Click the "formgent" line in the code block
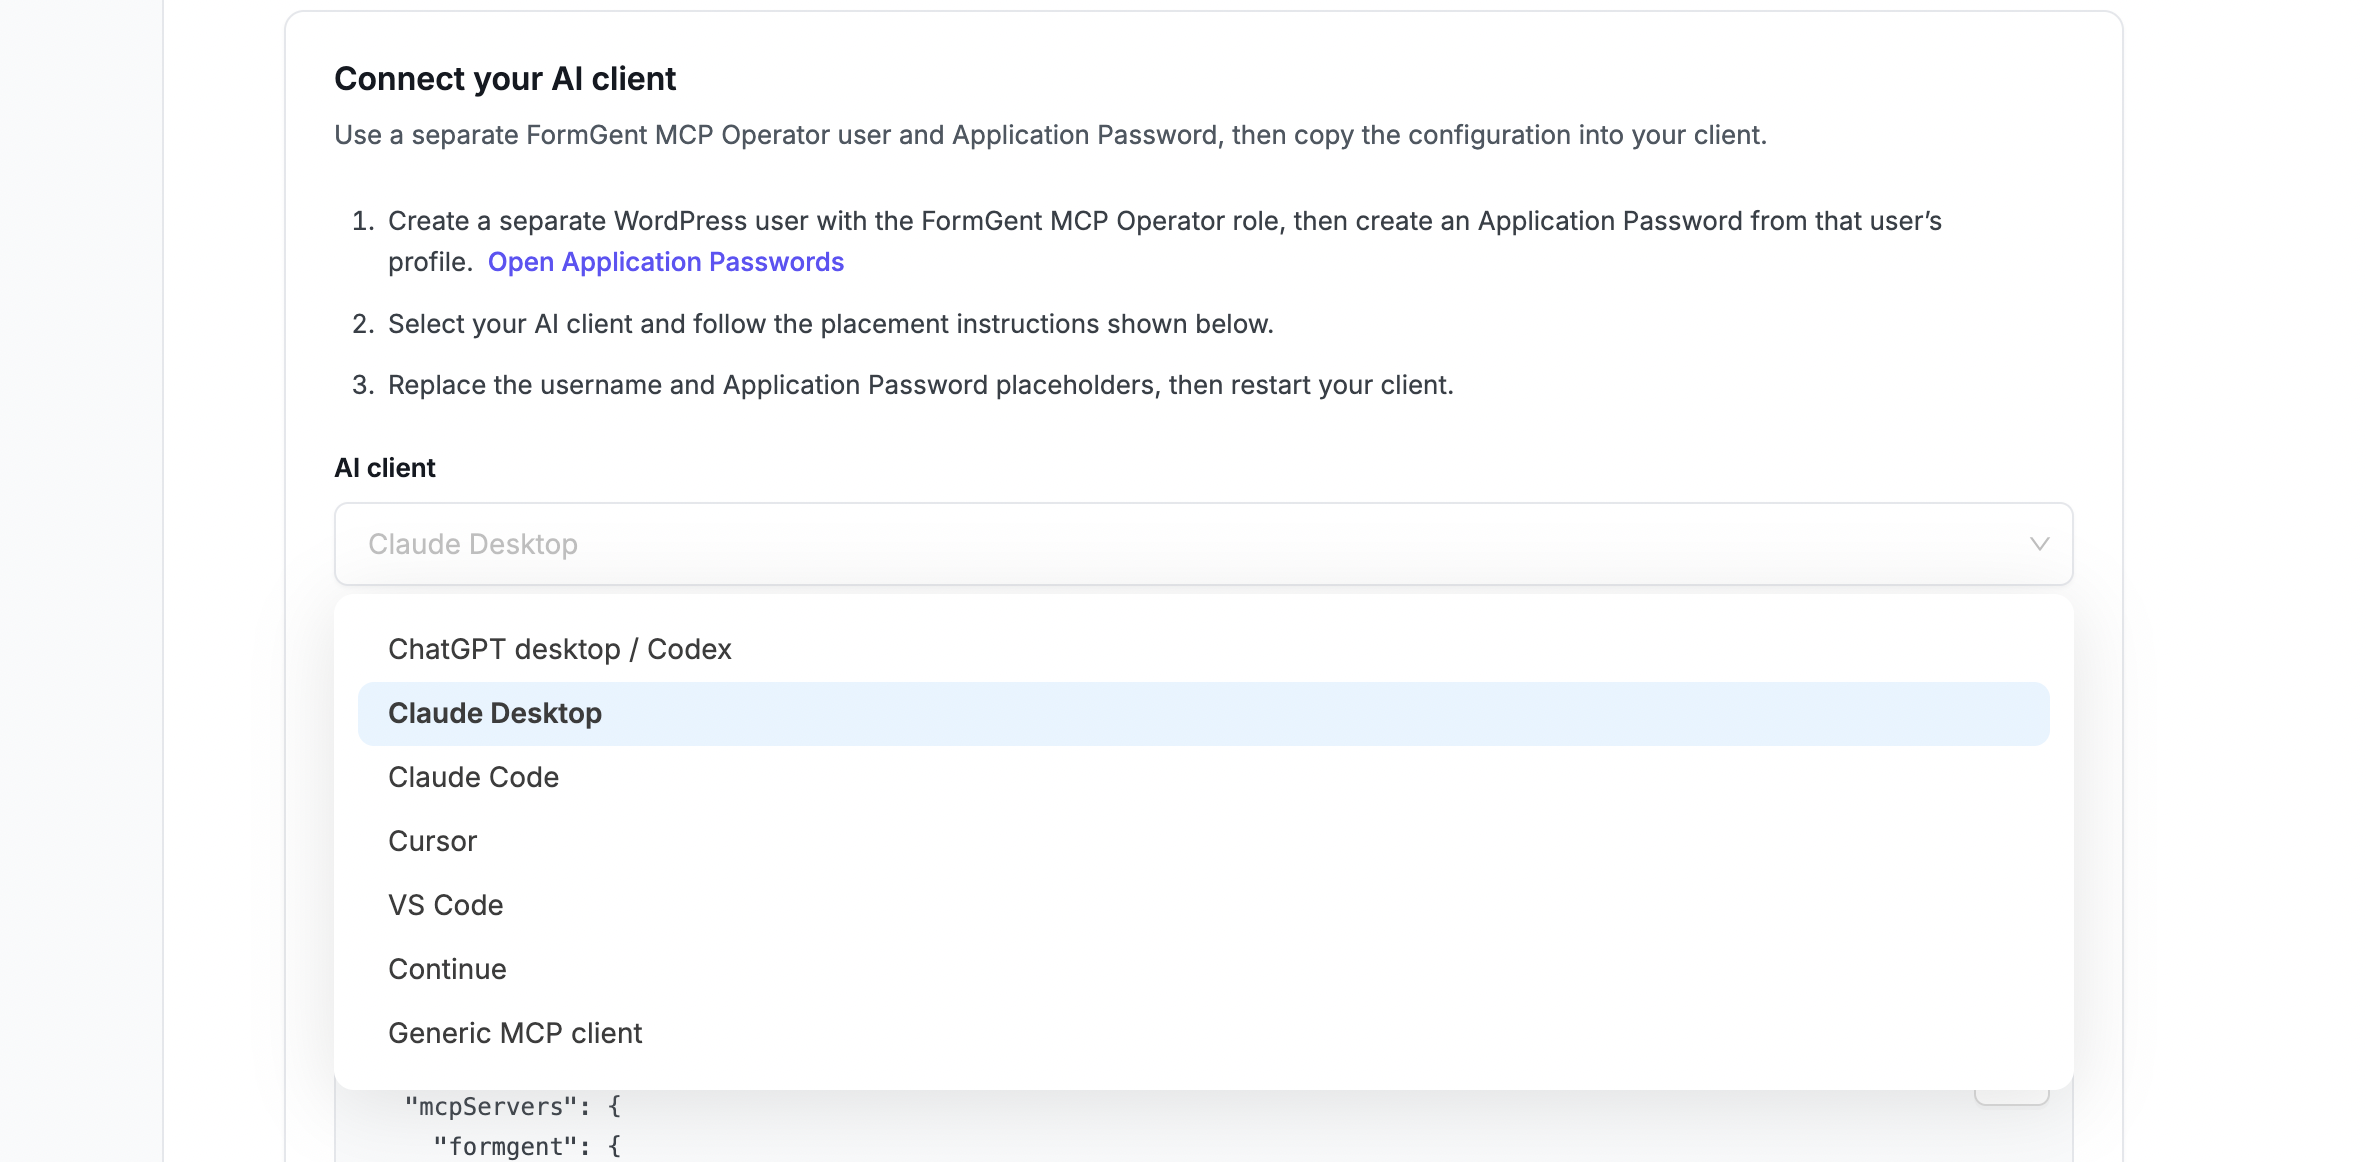The width and height of the screenshot is (2366, 1162). click(527, 1147)
